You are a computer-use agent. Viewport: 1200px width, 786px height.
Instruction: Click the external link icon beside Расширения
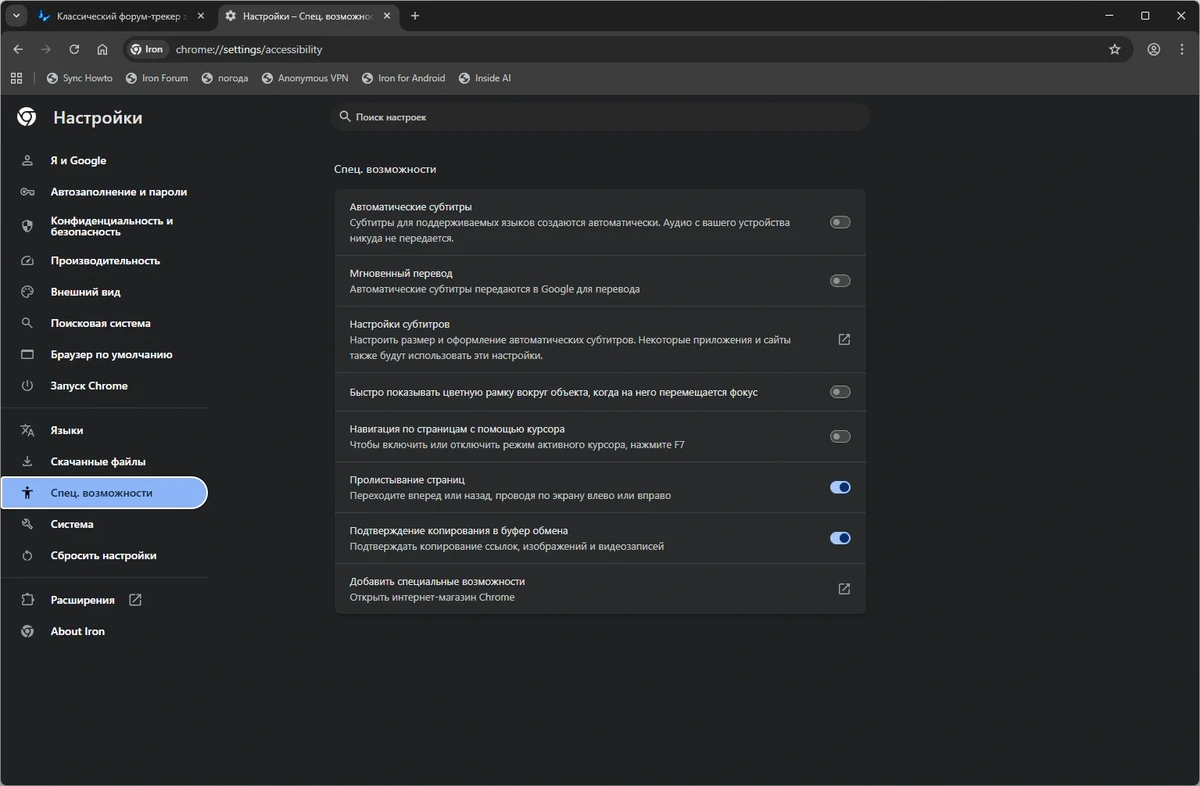tap(135, 600)
